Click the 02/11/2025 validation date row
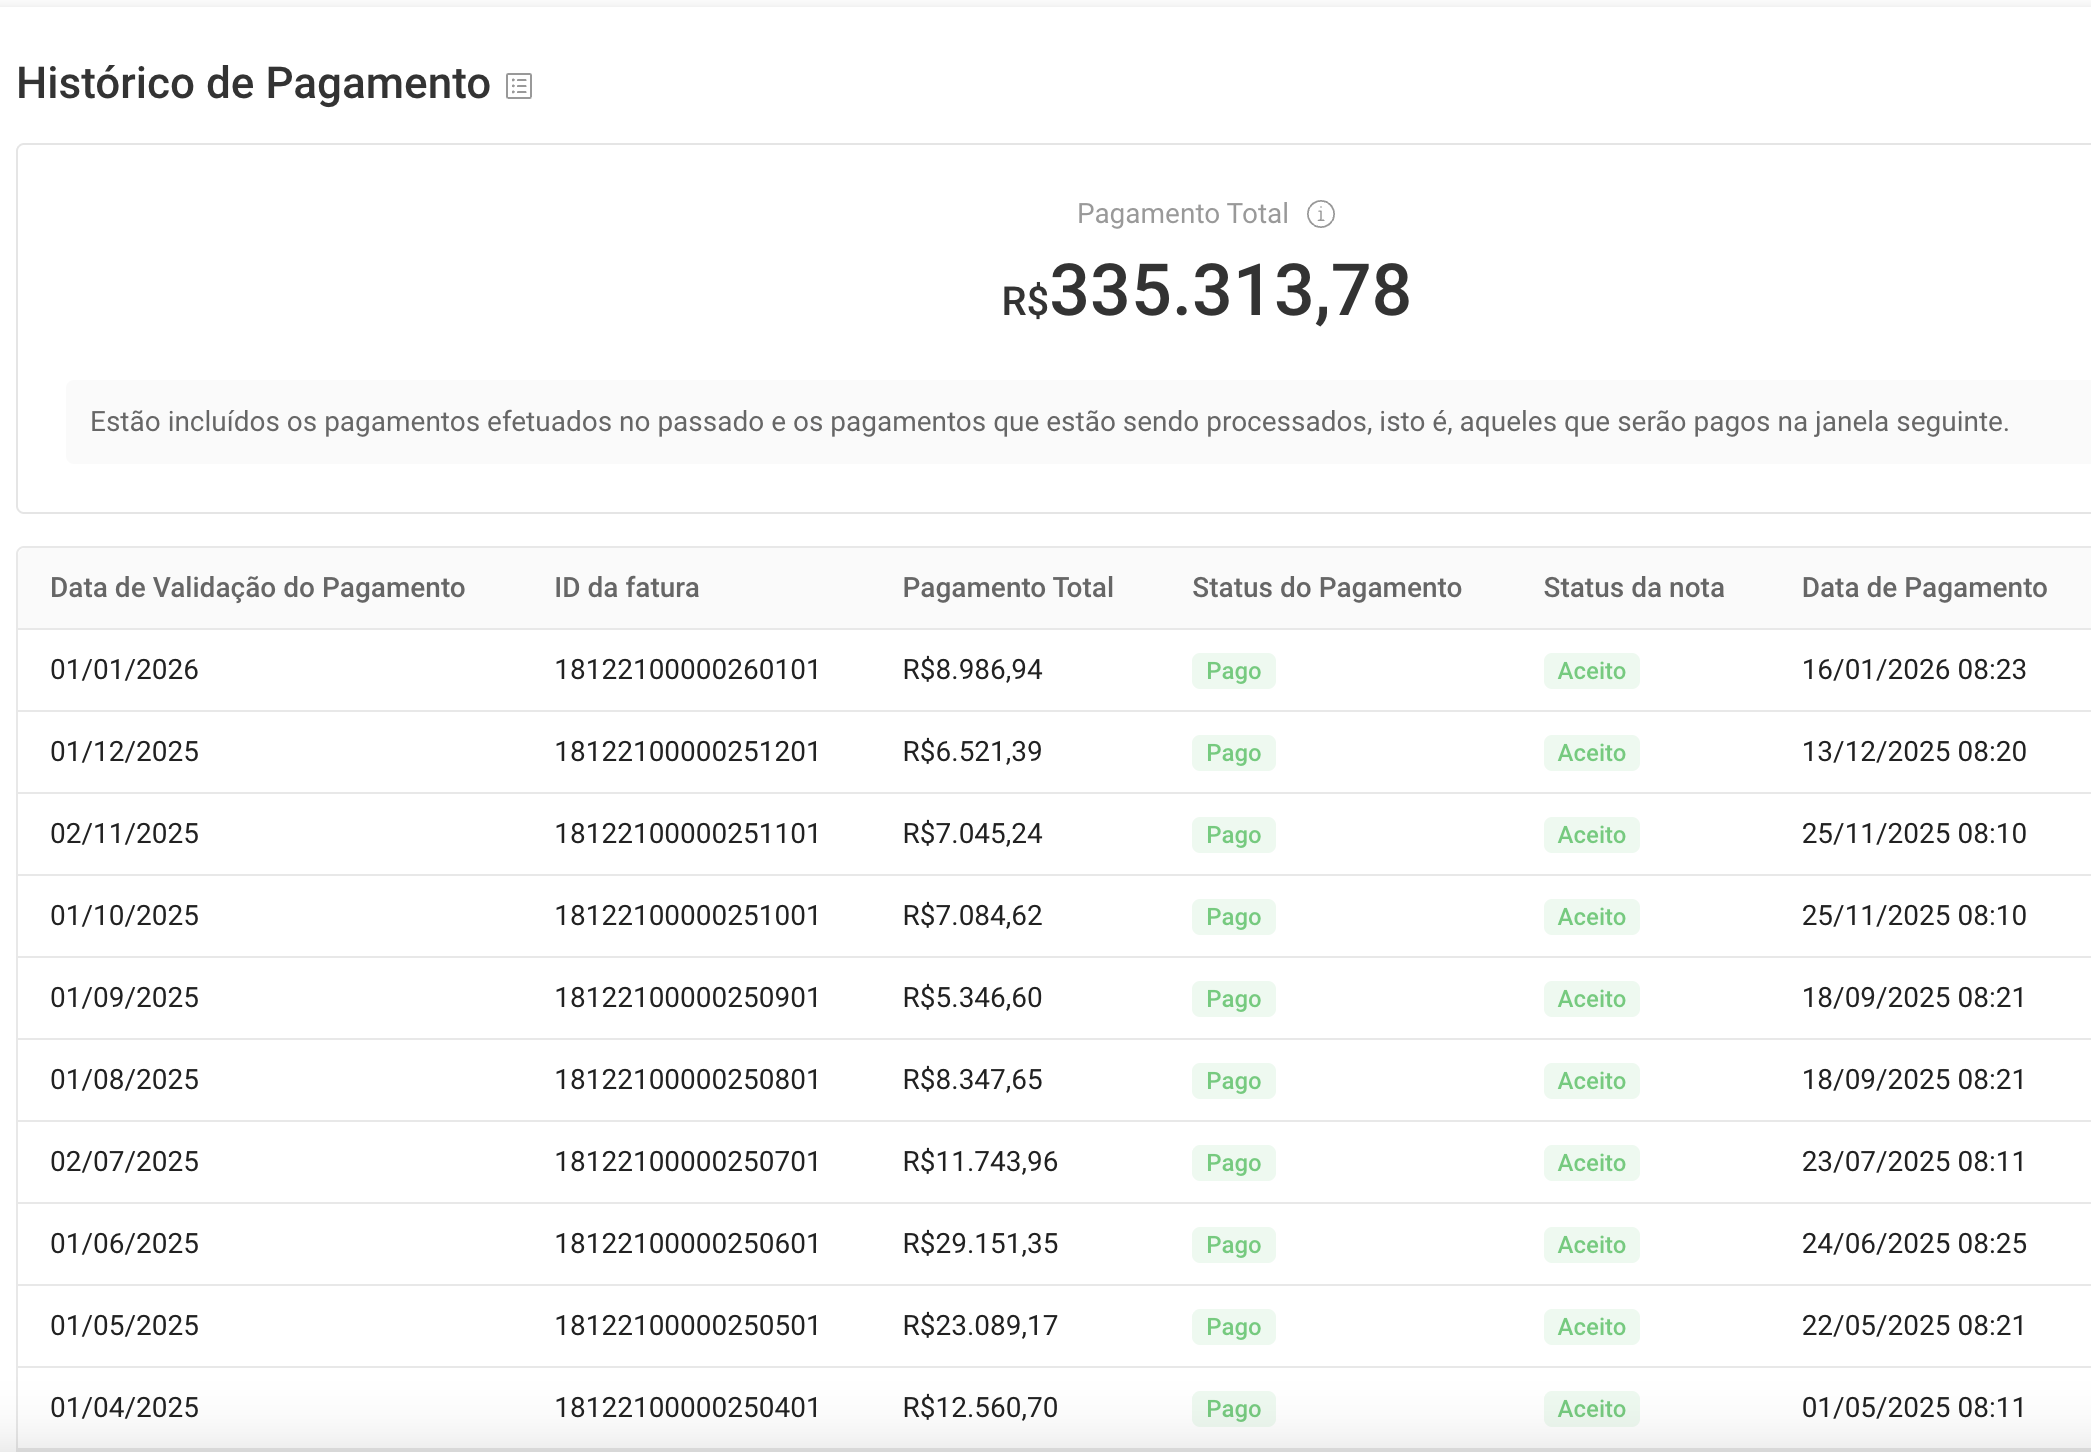This screenshot has height=1452, width=2091. pos(125,834)
